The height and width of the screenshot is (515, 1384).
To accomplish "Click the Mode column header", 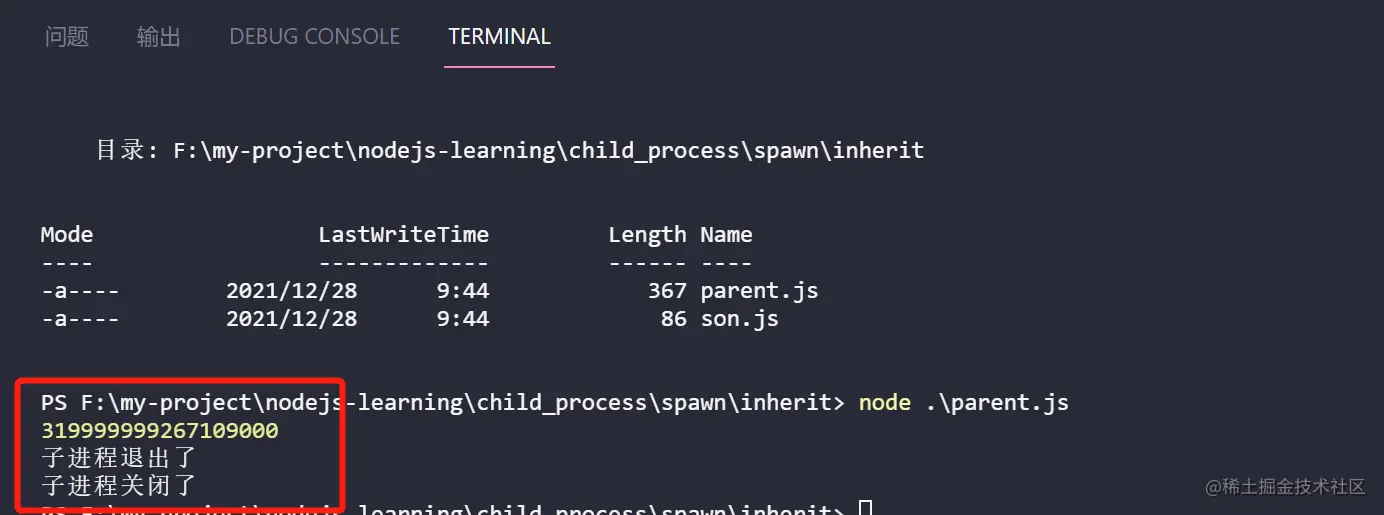I will [x=67, y=235].
